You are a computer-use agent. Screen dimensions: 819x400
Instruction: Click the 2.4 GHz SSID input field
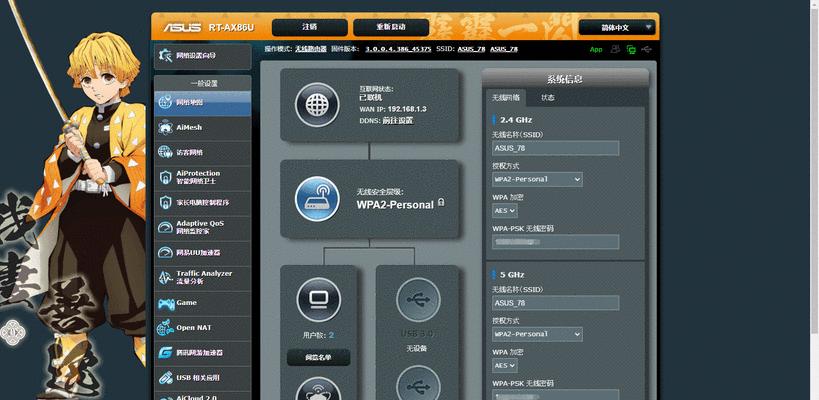coord(555,148)
